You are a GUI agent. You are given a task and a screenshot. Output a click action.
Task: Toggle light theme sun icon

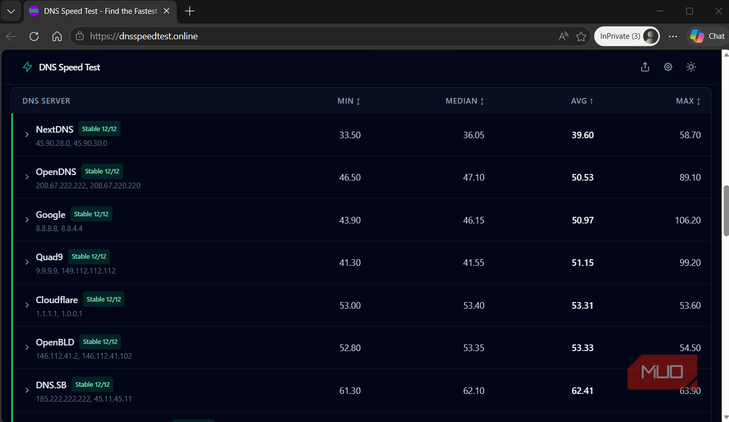[x=691, y=67]
